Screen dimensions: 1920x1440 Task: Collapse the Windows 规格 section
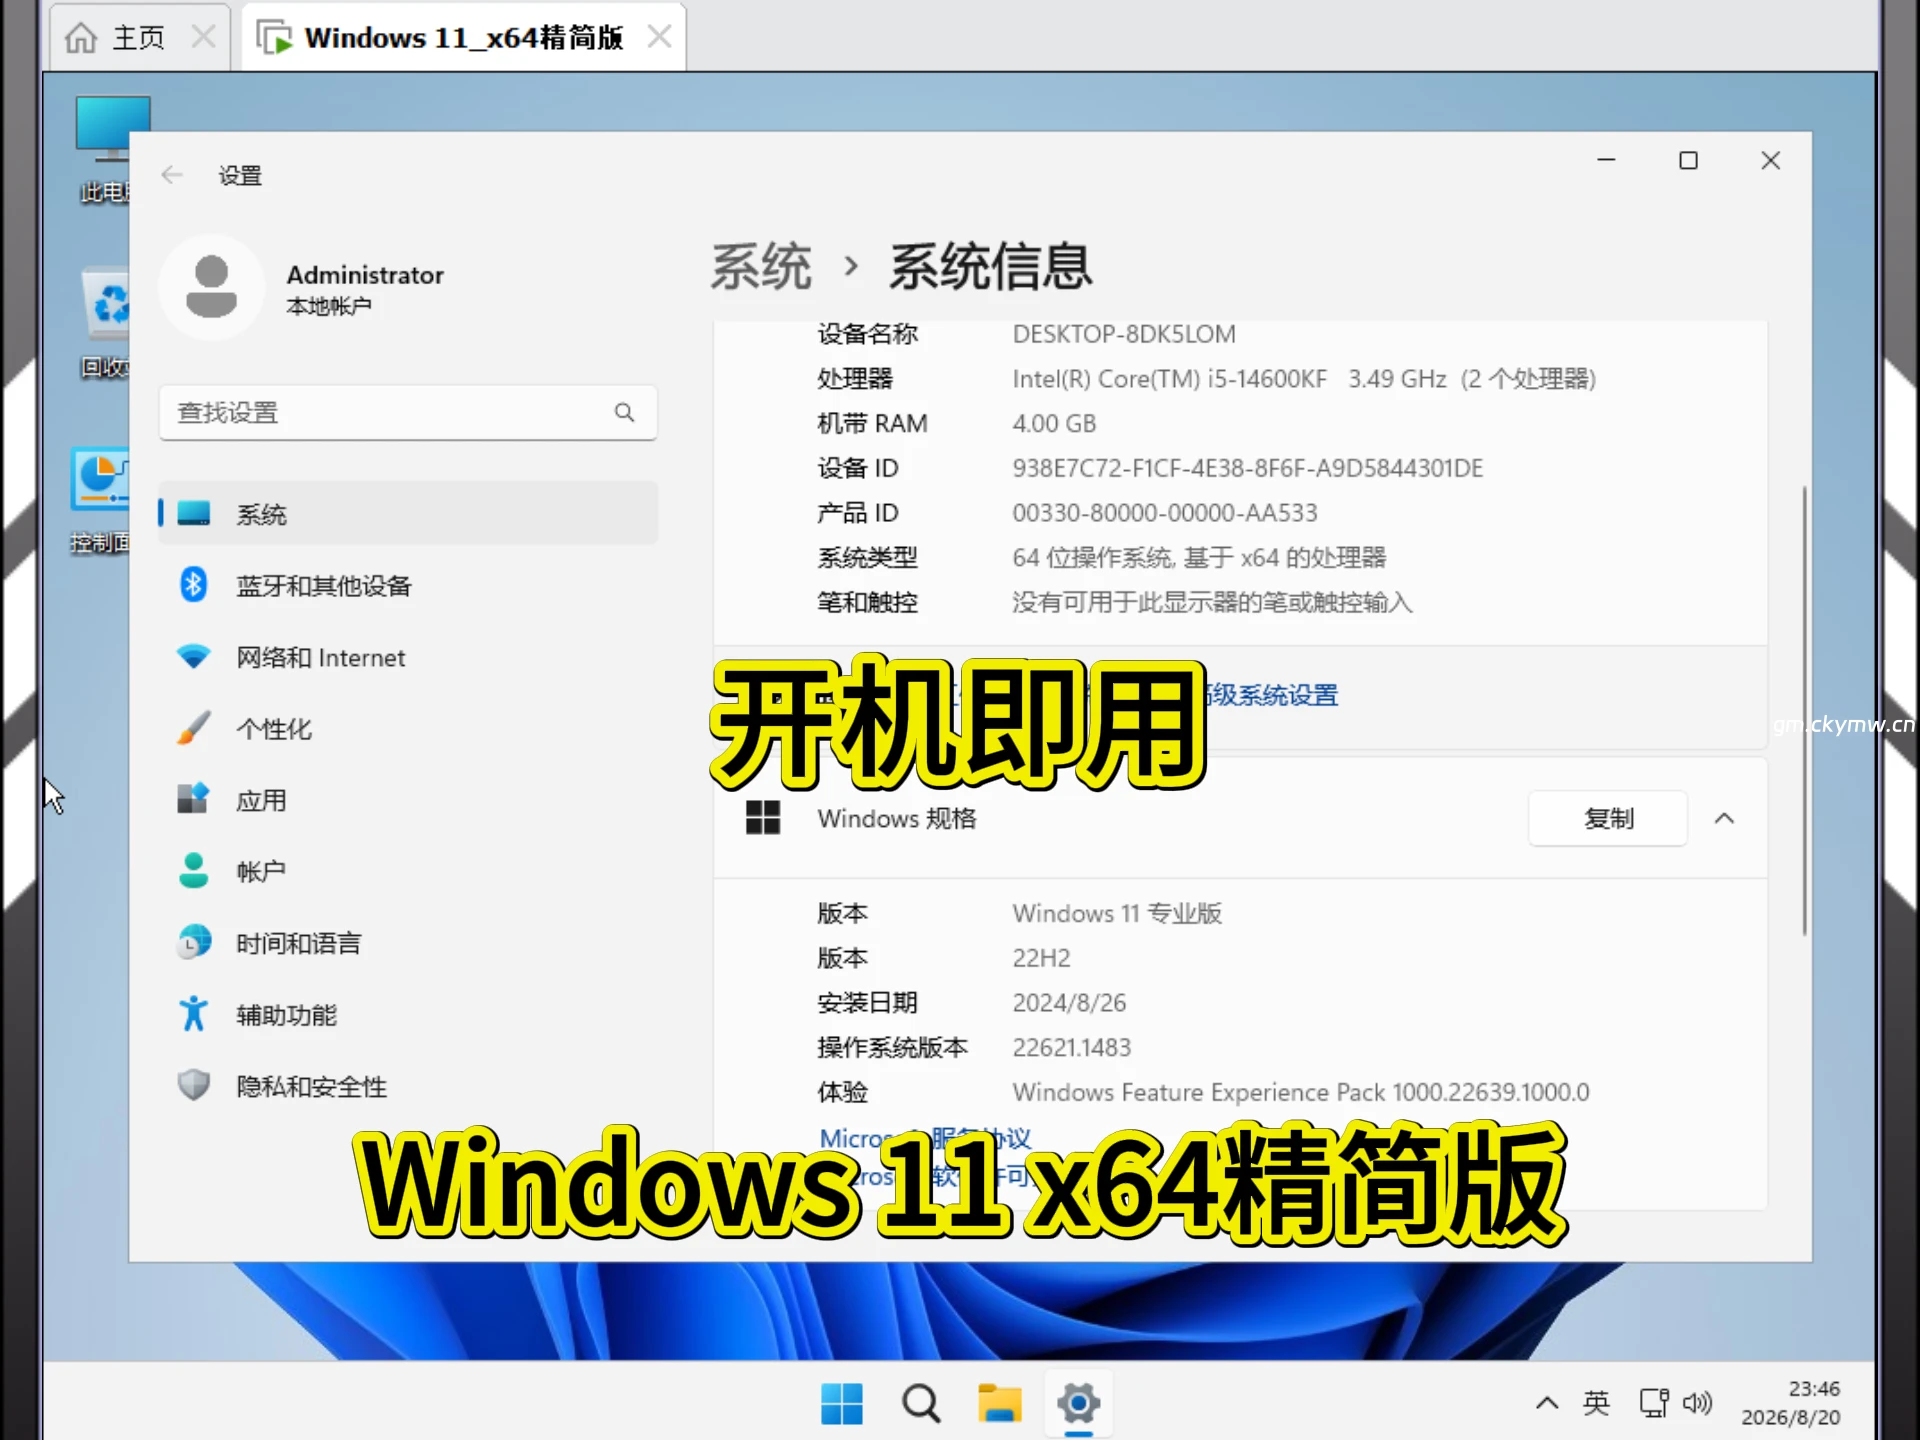(1724, 818)
